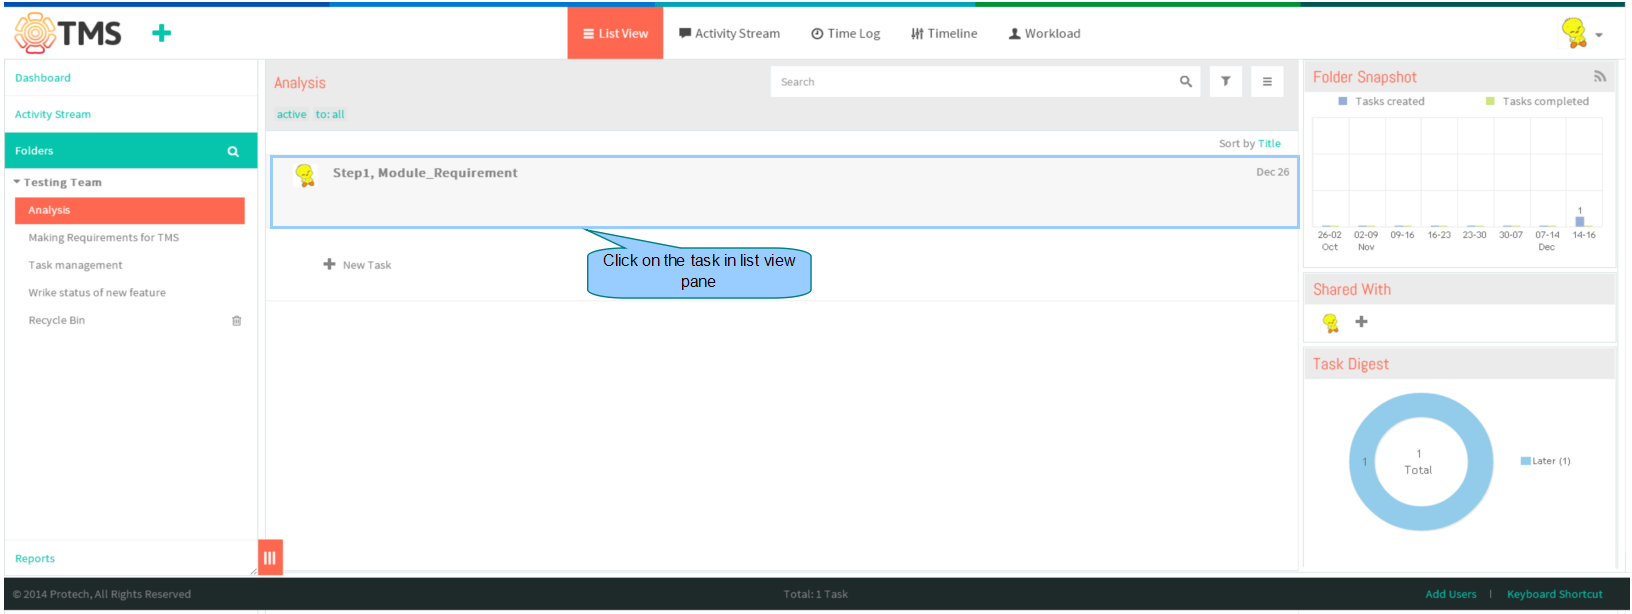
Task: Open the Workload tab
Action: [1044, 34]
